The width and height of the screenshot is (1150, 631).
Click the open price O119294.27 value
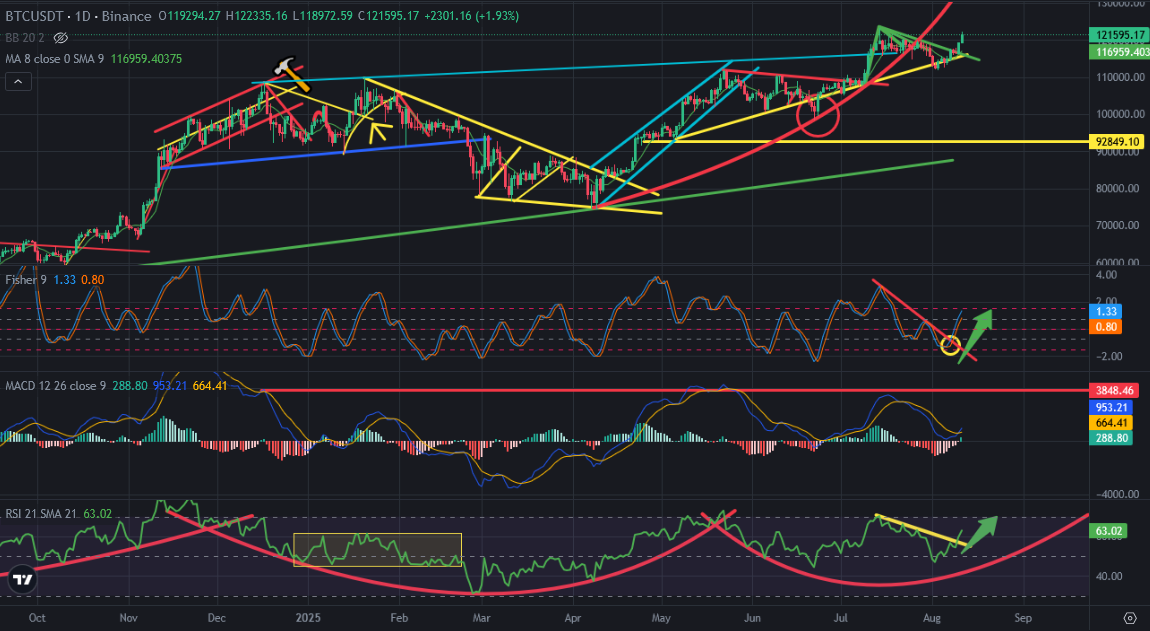tap(189, 15)
